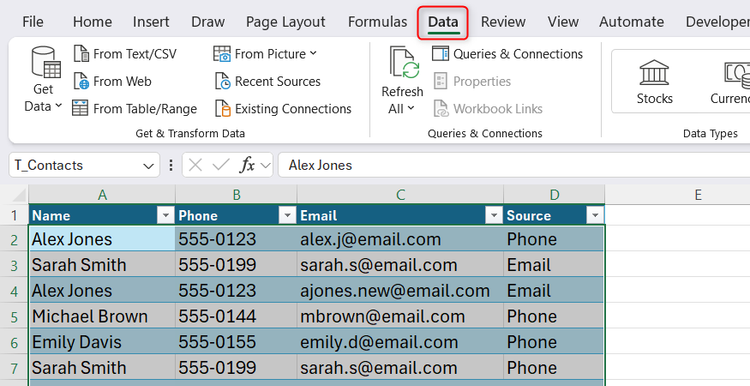Open the Phone column filter dropdown
Image resolution: width=750 pixels, height=386 pixels.
coord(287,216)
